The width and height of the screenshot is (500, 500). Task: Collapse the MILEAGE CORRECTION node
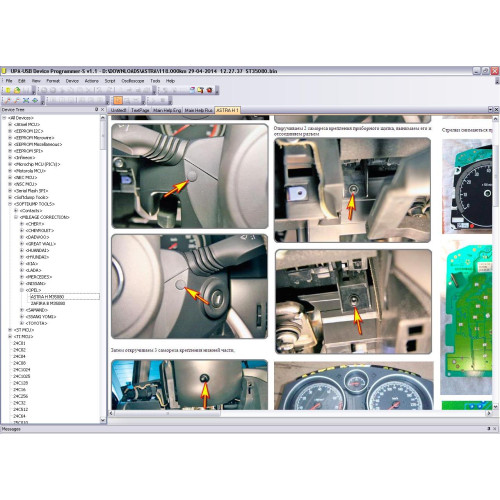tap(16, 217)
